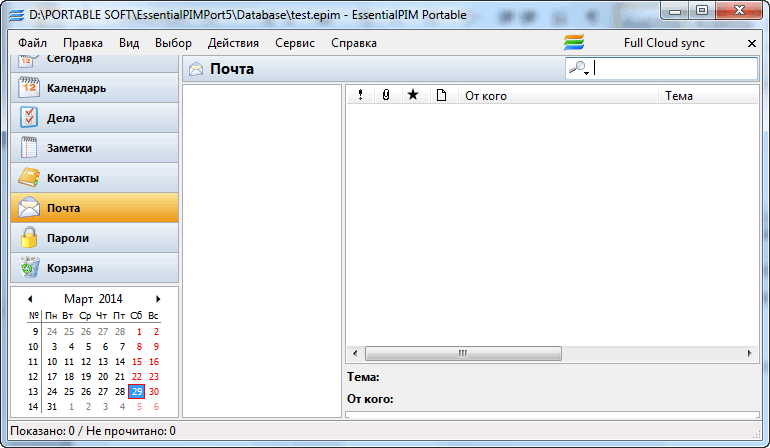Open the Файл menu
The image size is (770, 448).
tap(32, 43)
